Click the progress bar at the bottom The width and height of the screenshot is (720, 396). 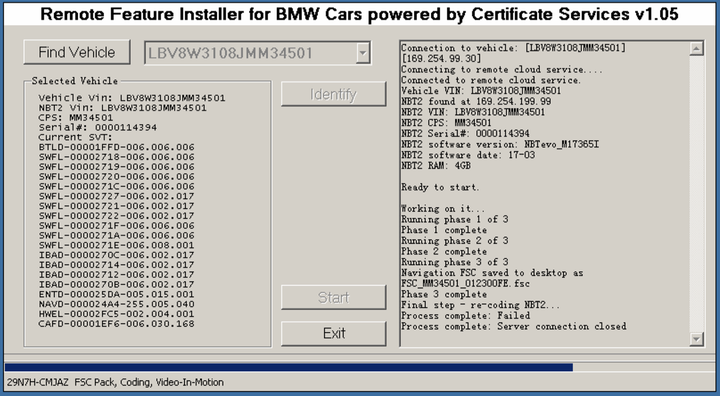(360, 367)
